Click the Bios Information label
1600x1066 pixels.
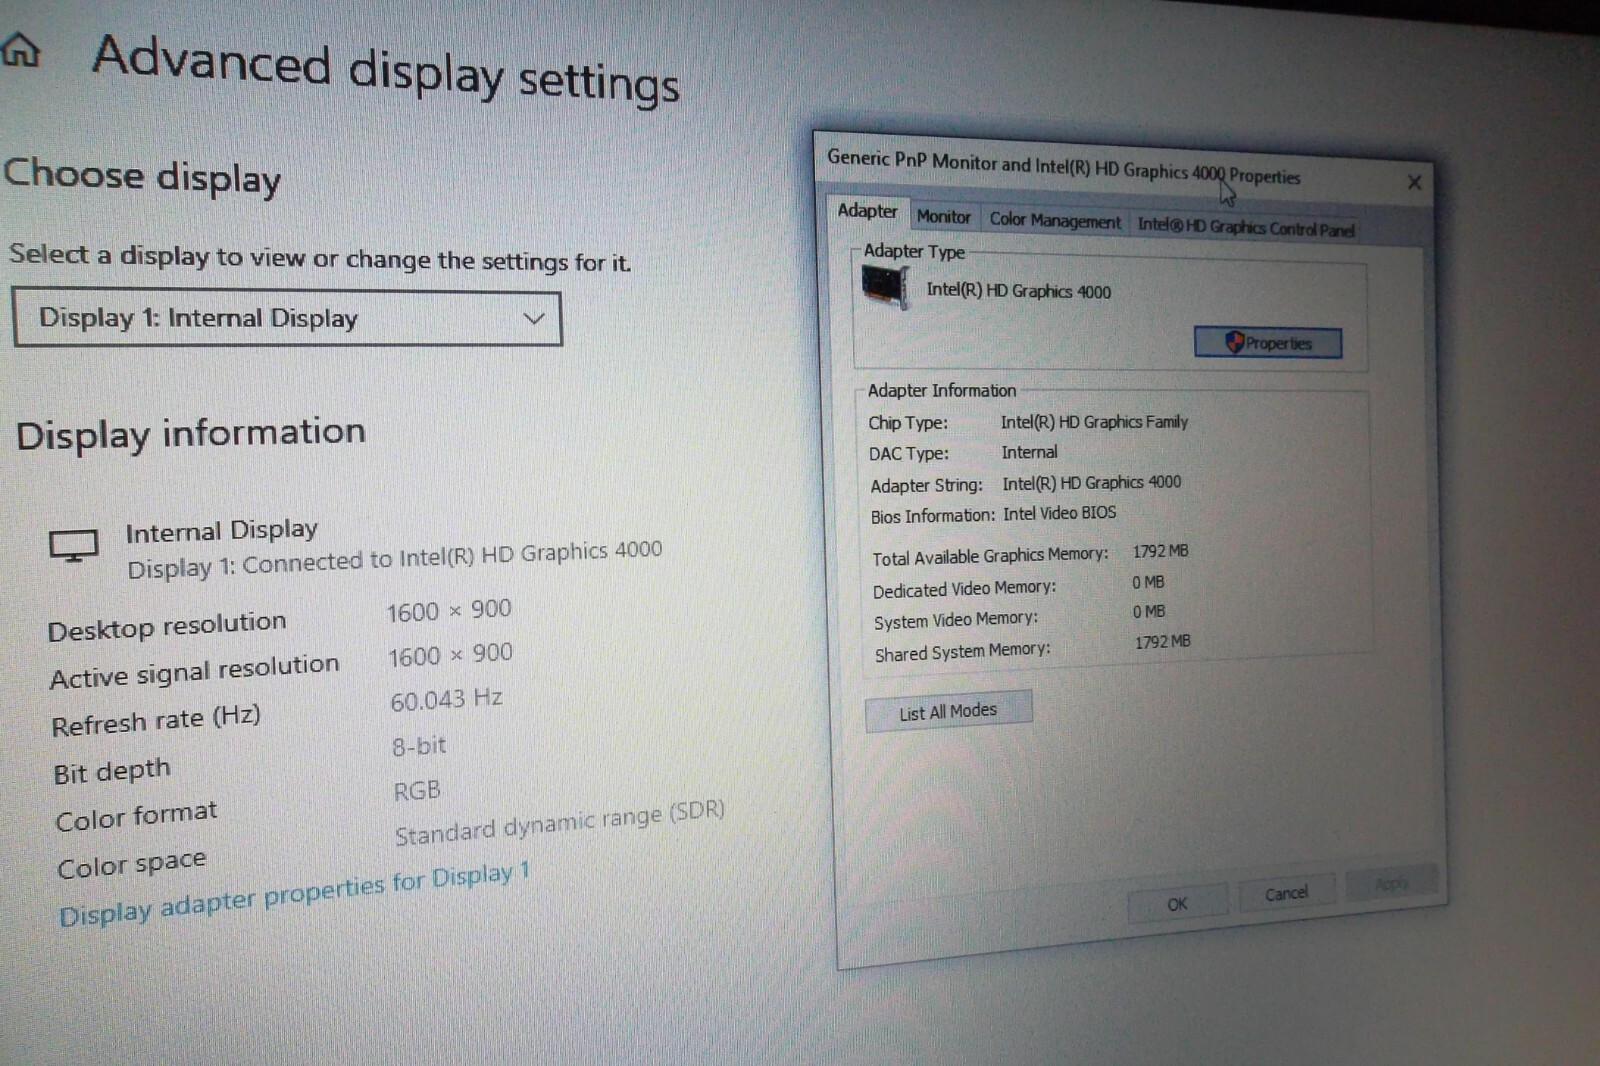[932, 516]
